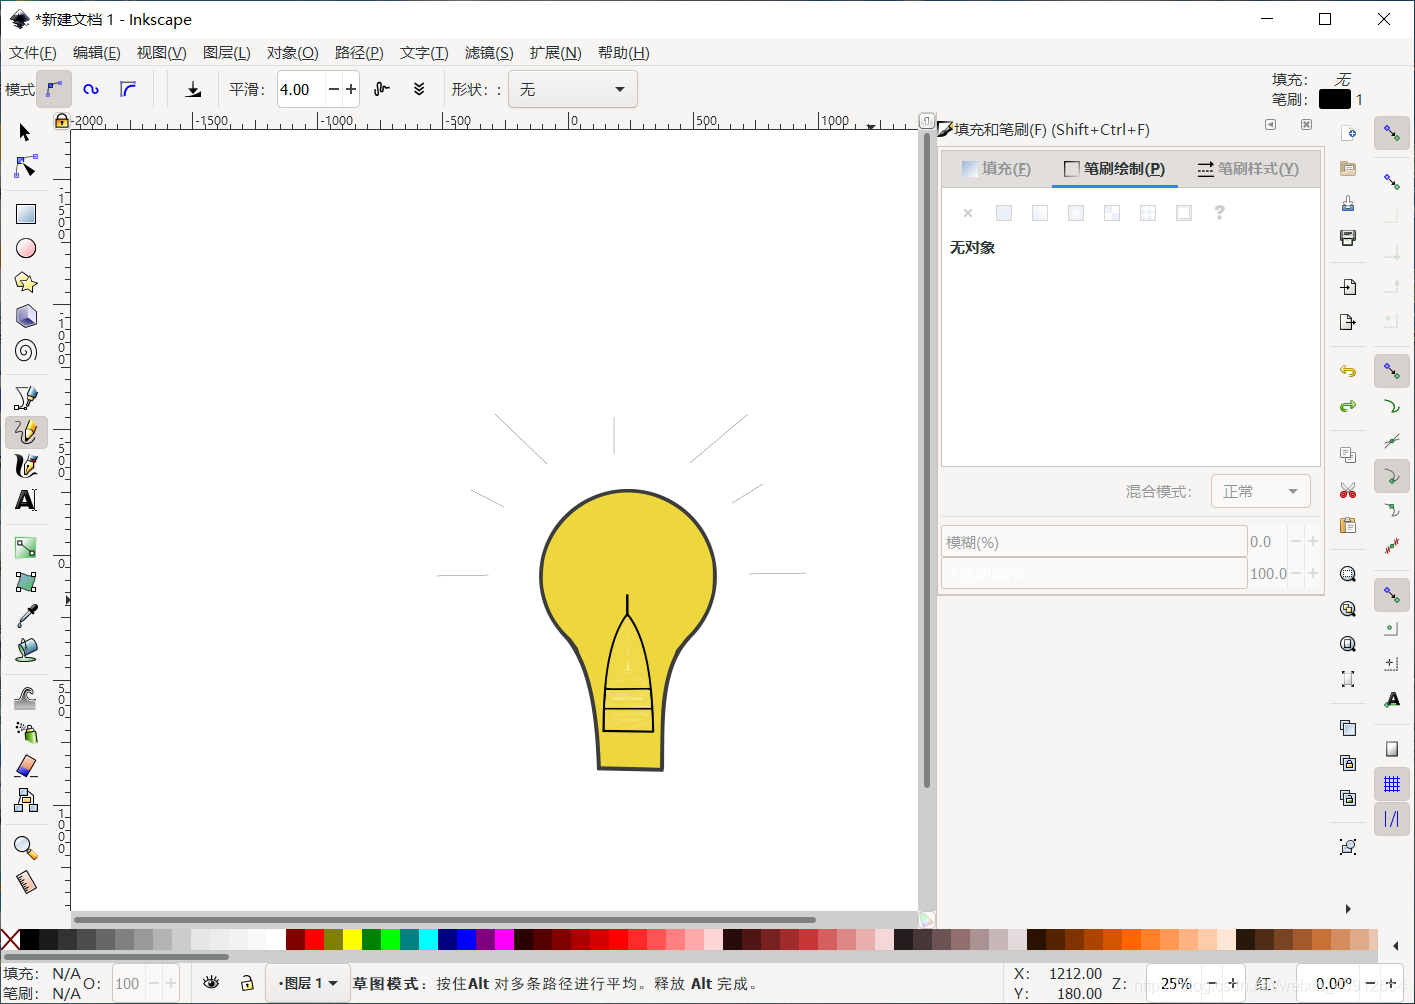Select the Bezier Pen tool
This screenshot has height=1004, width=1415.
tap(26, 398)
